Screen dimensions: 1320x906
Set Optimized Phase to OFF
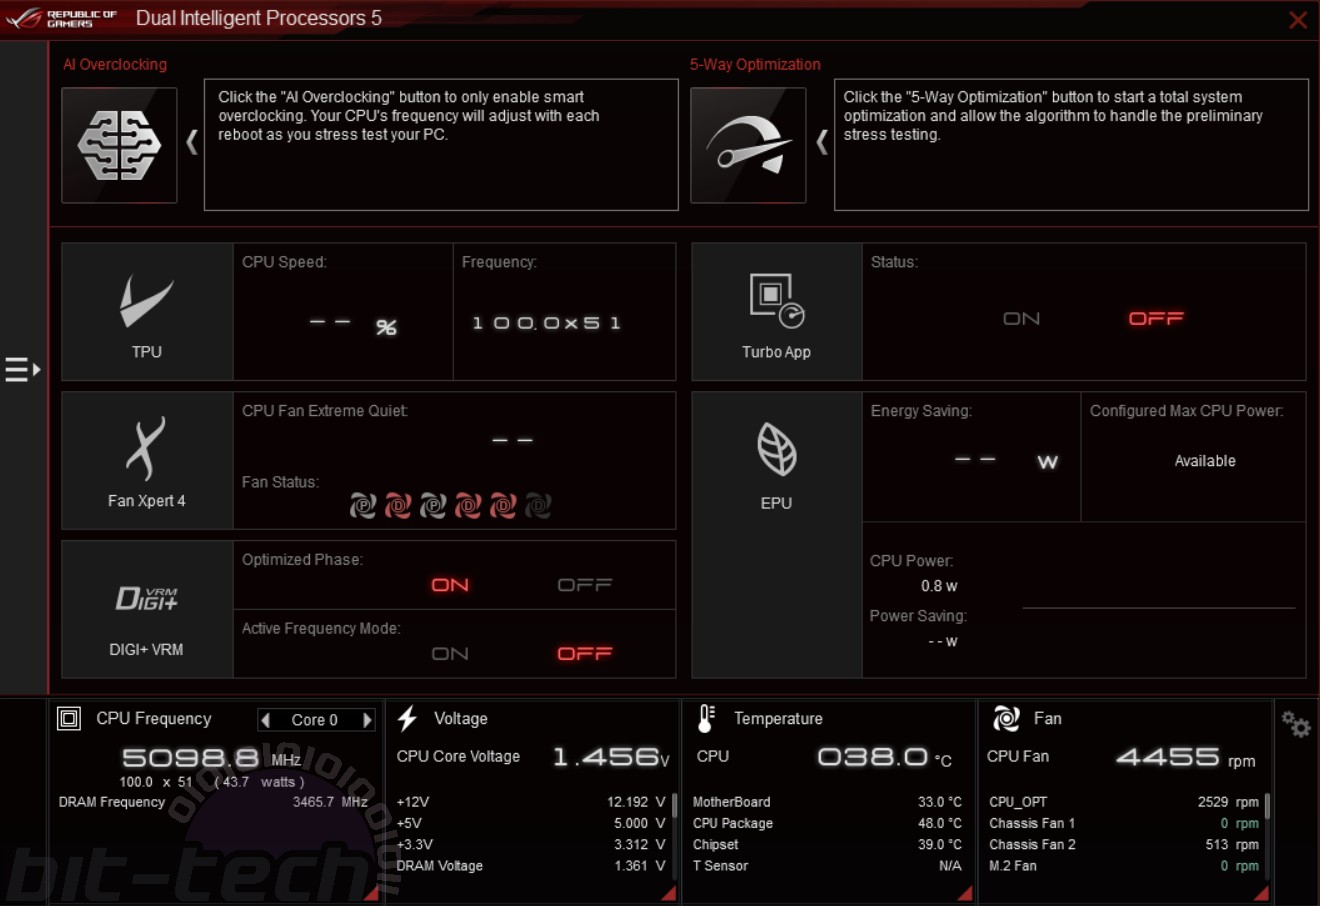point(585,585)
